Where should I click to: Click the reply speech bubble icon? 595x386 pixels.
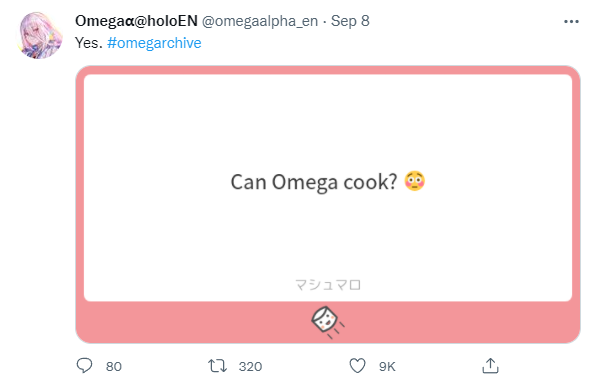point(84,366)
